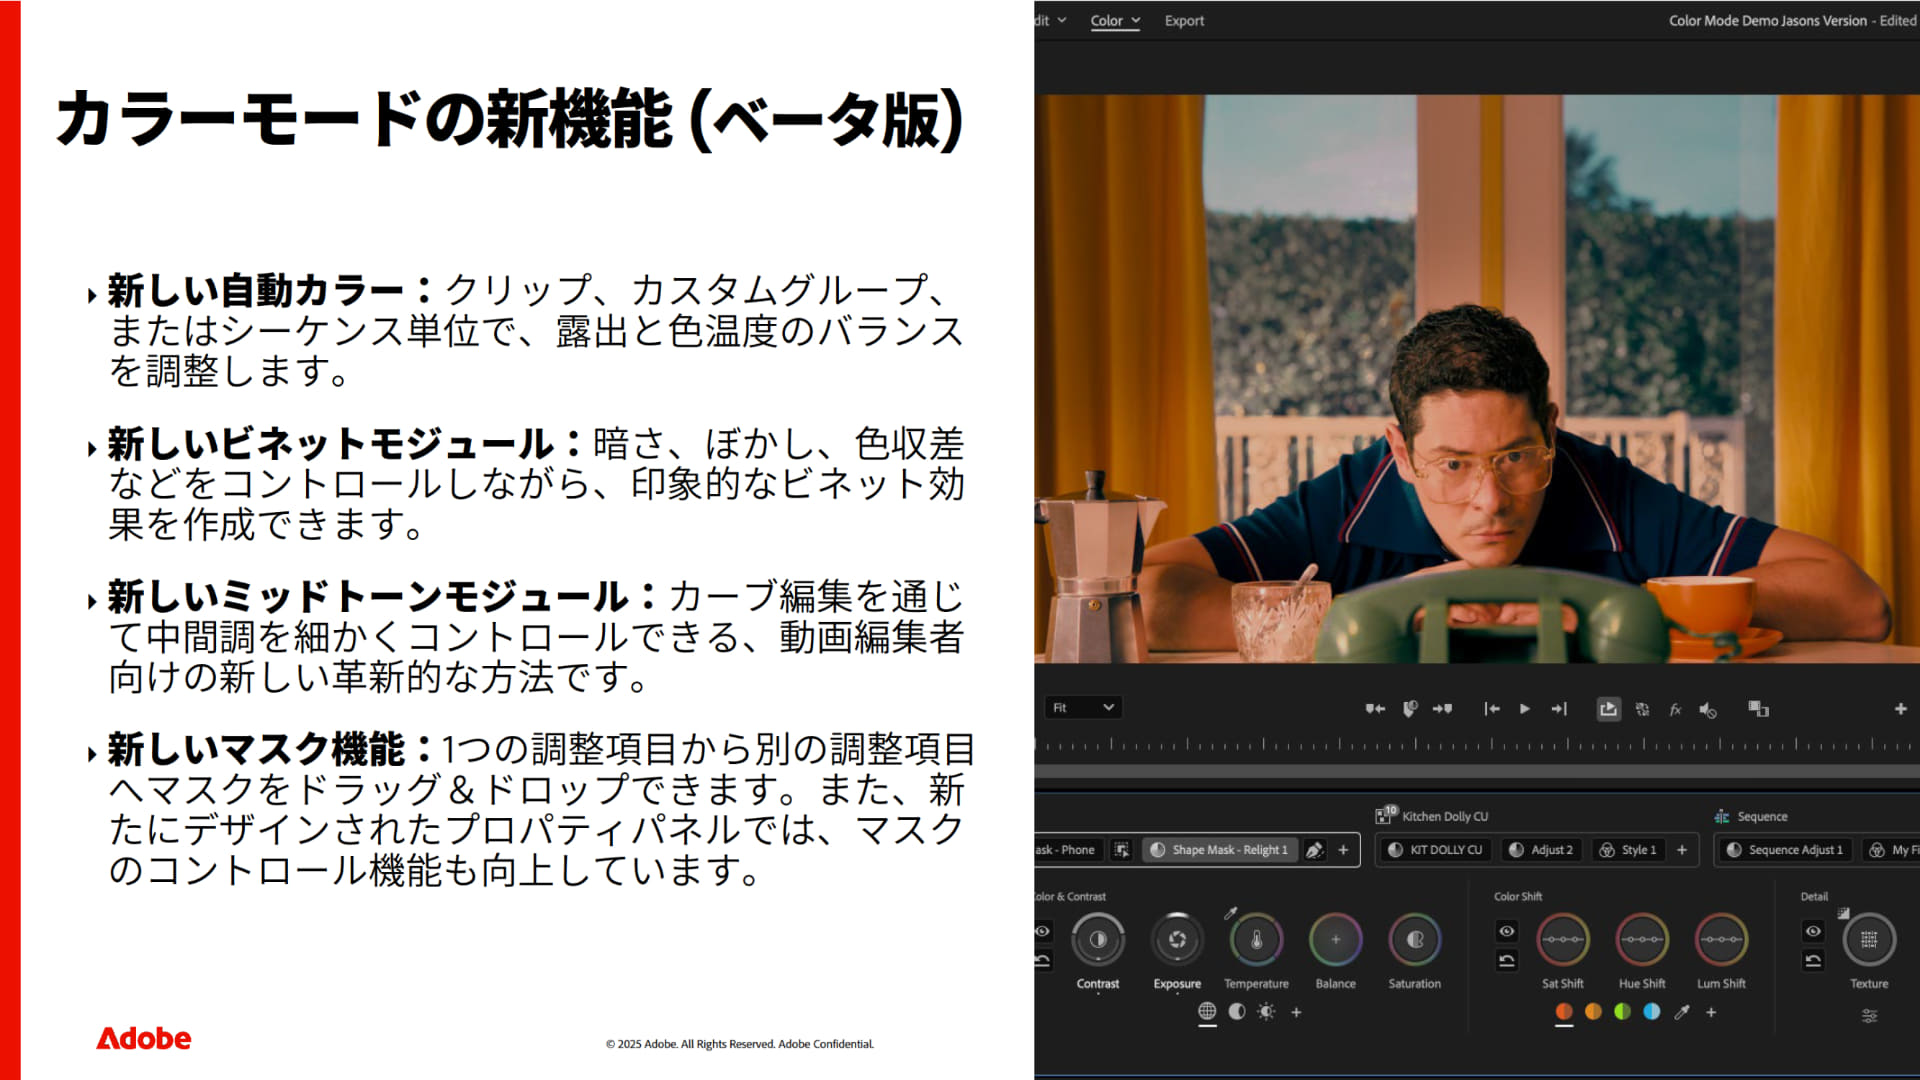Click the plus button right of transport controls
The image size is (1920, 1080).
click(x=1900, y=709)
